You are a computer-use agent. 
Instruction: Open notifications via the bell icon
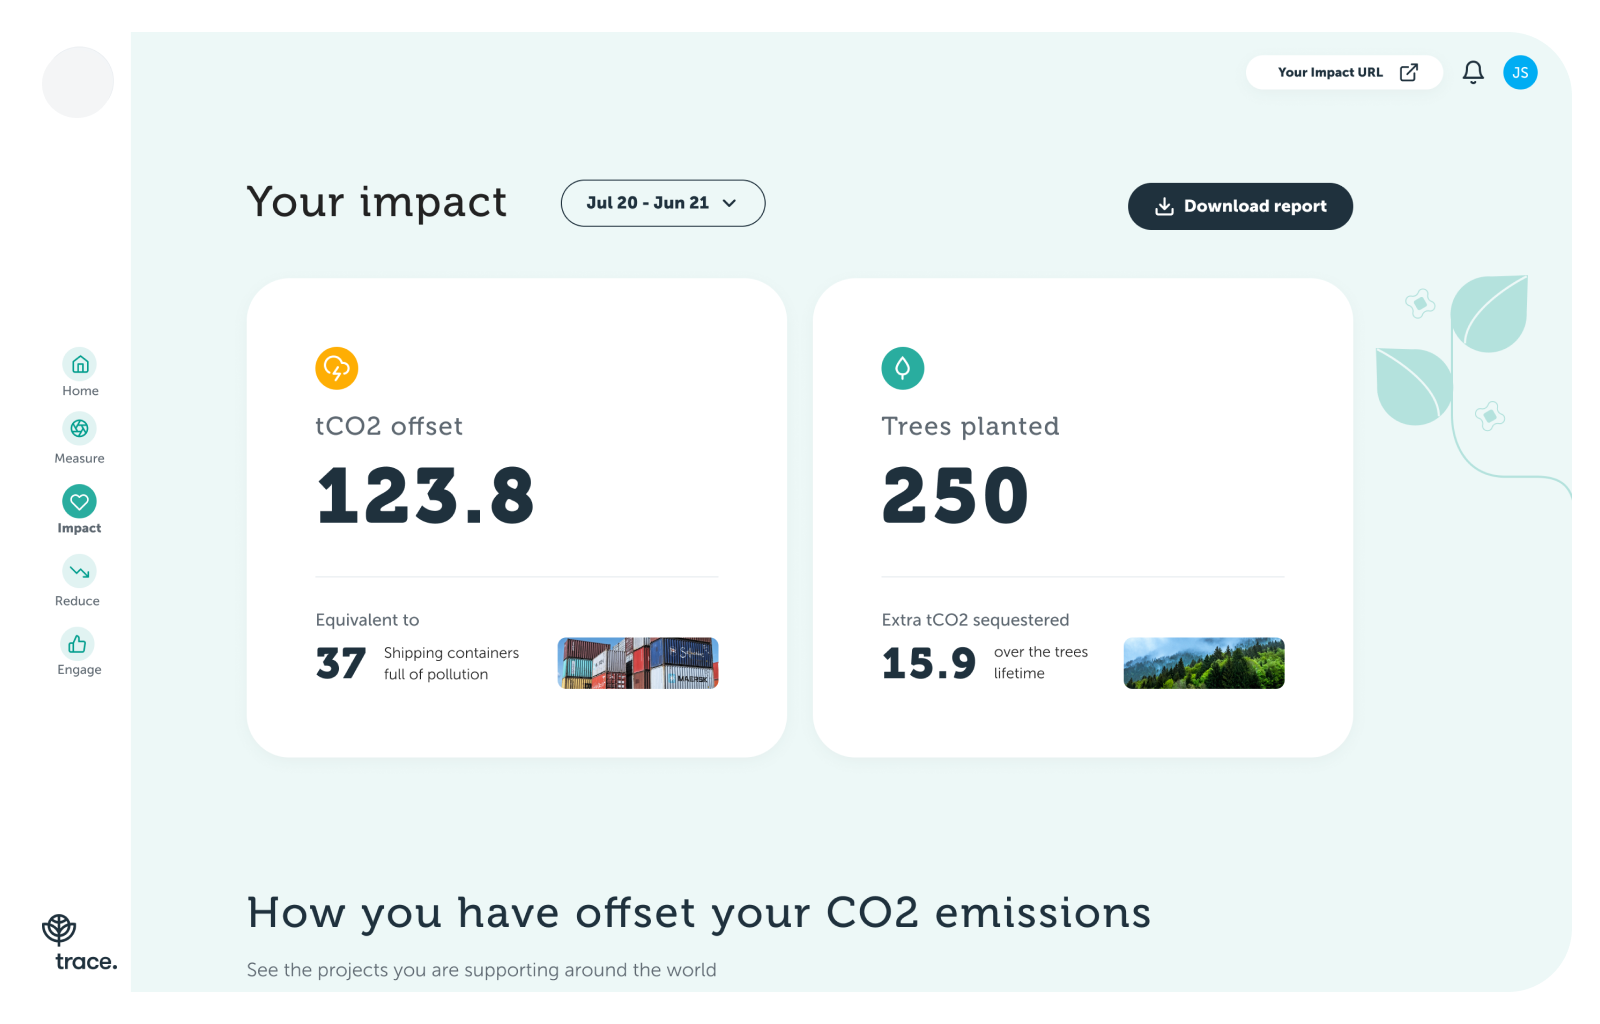(x=1473, y=72)
